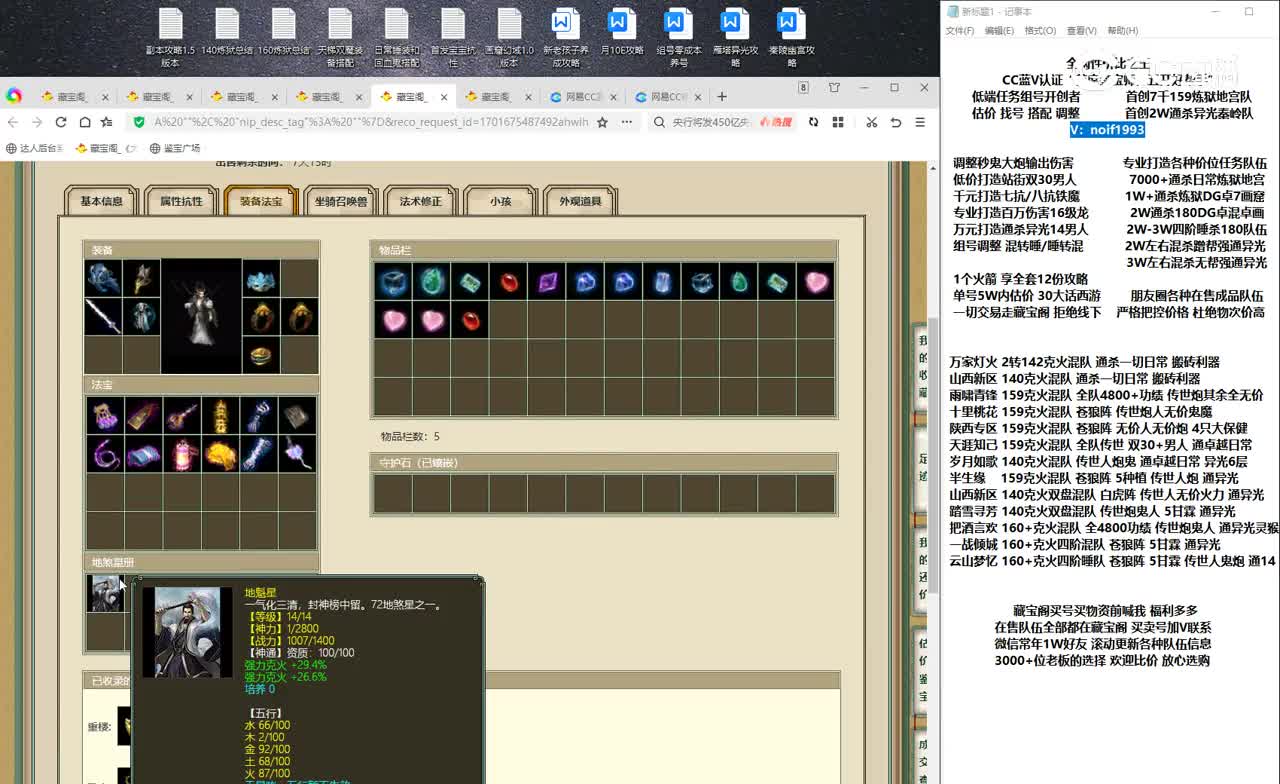This screenshot has width=1280, height=784.
Task: Click the browser undo arrow icon
Action: coord(896,122)
